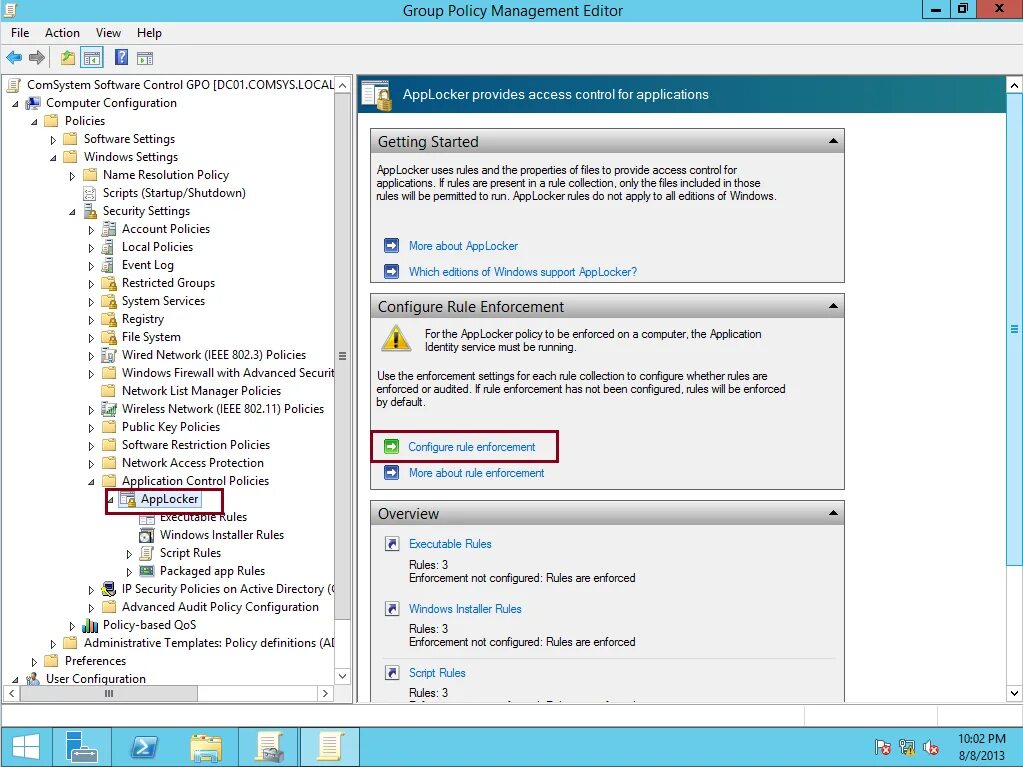This screenshot has height=767, width=1023.
Task: Expand the Software Settings tree node
Action: (53, 140)
